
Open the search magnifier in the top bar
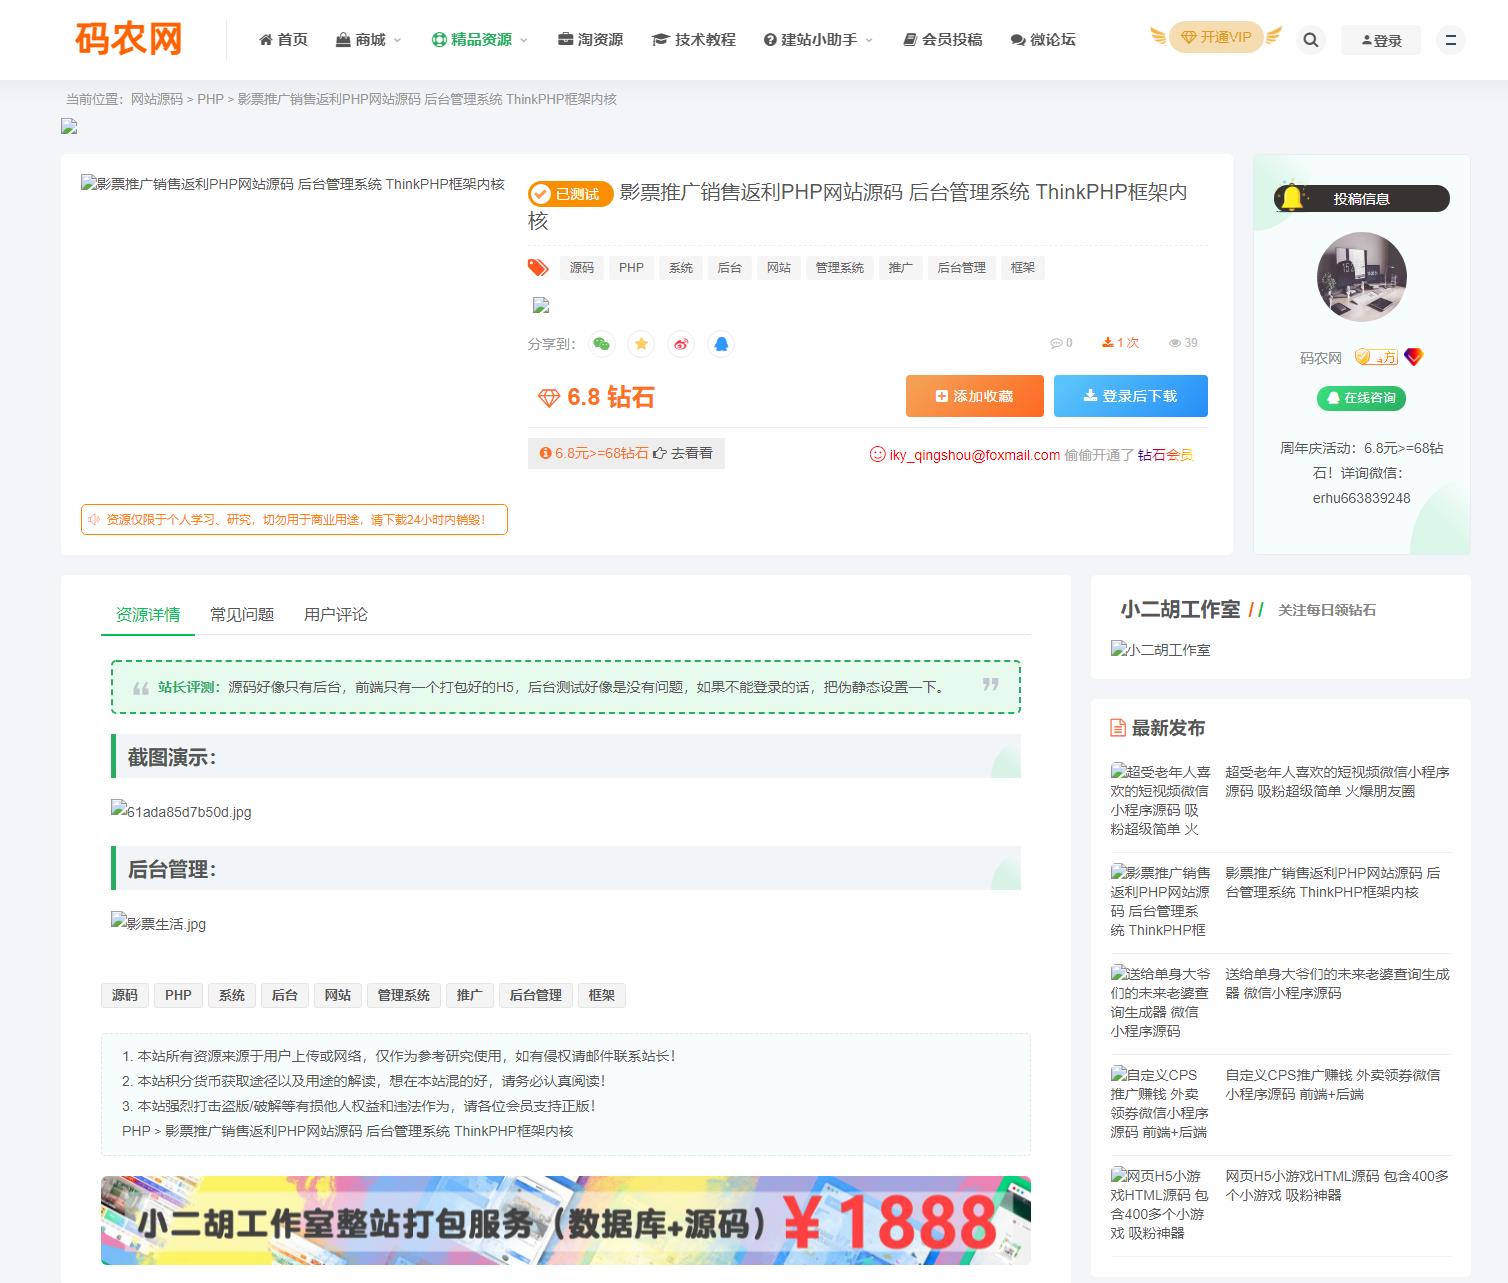coord(1310,39)
